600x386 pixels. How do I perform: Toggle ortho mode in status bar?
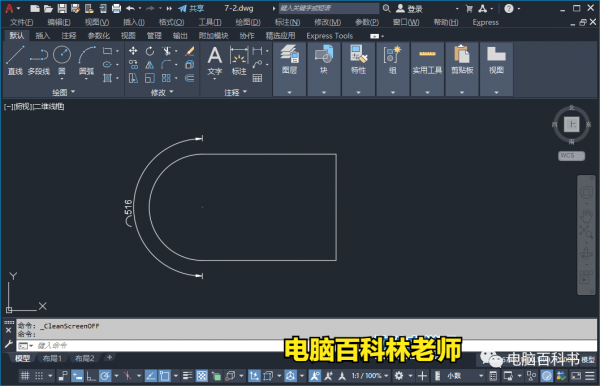(91, 376)
